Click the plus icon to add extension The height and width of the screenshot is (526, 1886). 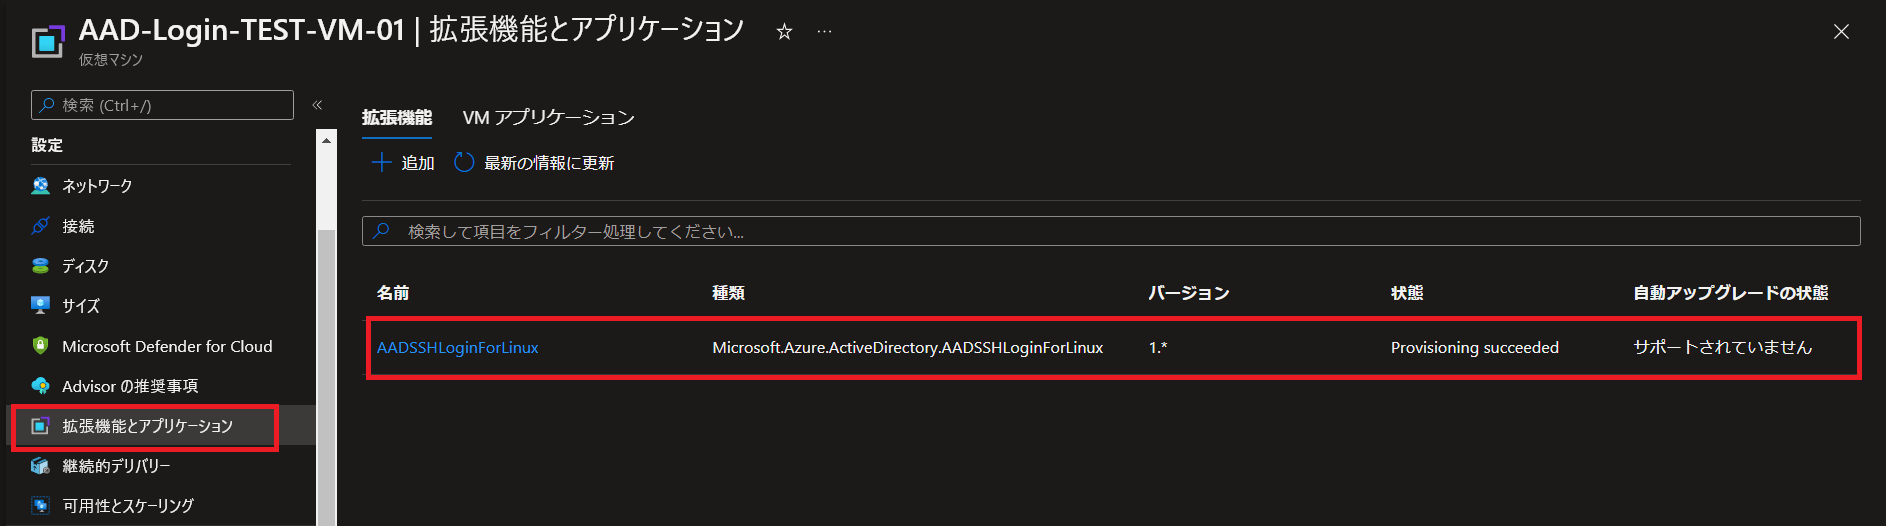coord(382,162)
